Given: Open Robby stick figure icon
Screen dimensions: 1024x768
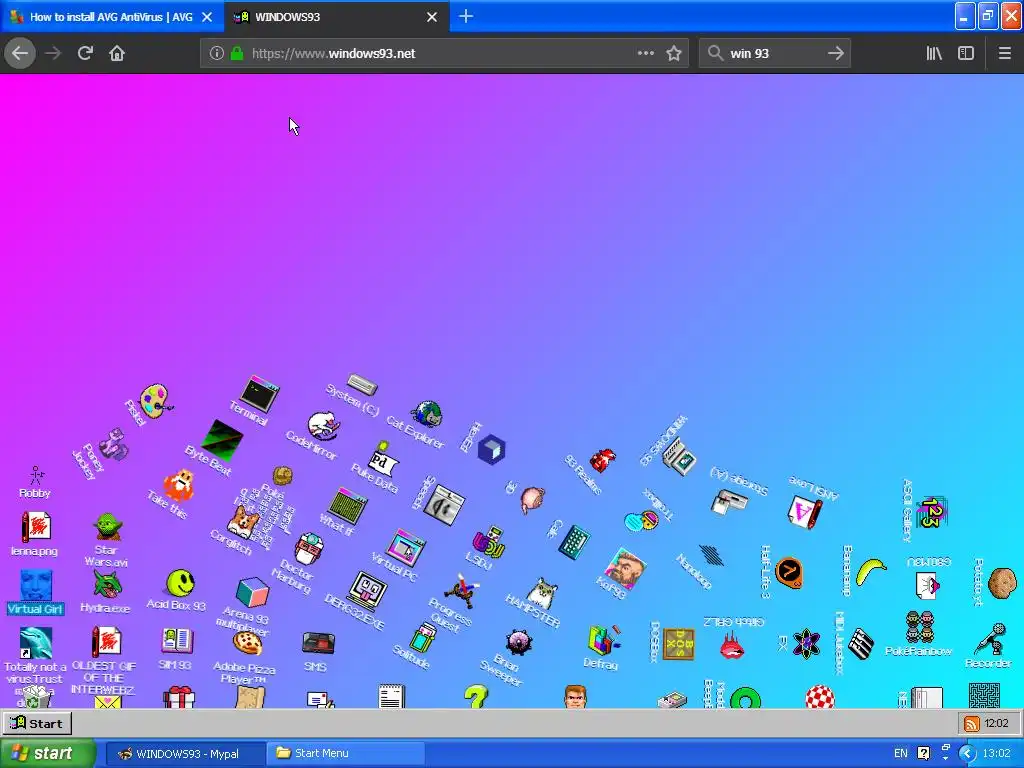Looking at the screenshot, I should coord(36,476).
